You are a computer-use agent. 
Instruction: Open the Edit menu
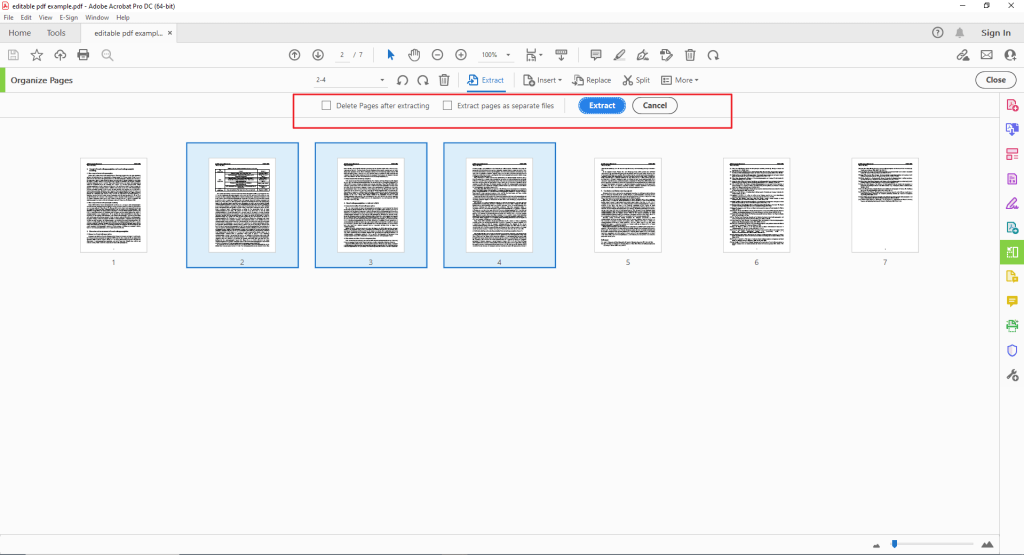point(26,18)
